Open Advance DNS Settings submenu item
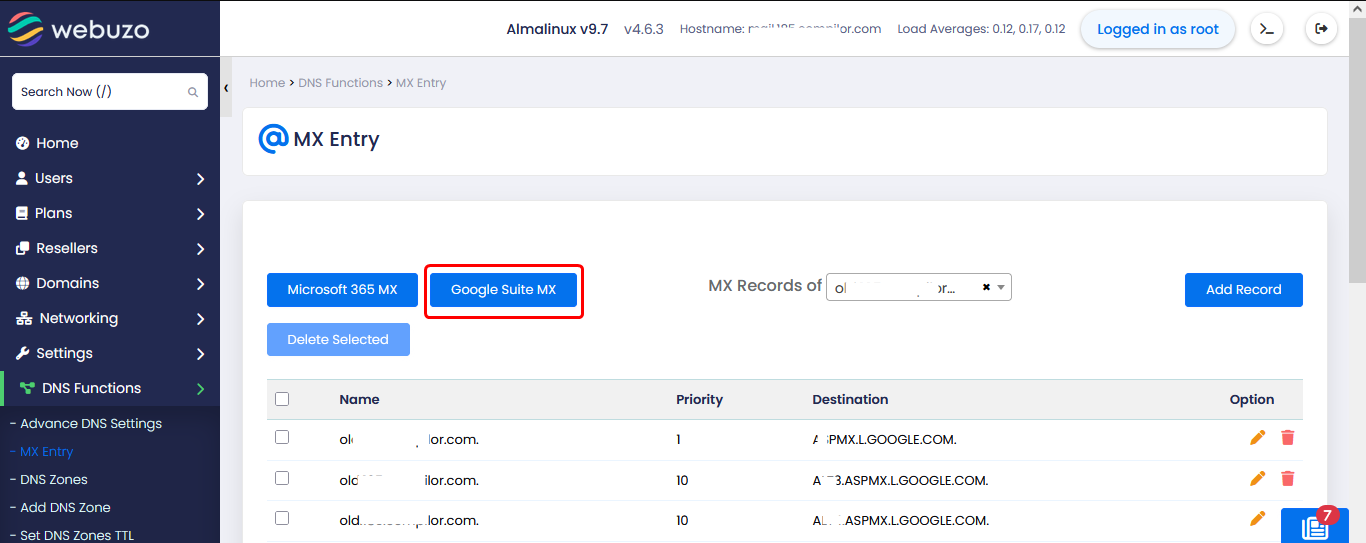The width and height of the screenshot is (1366, 543). [91, 423]
